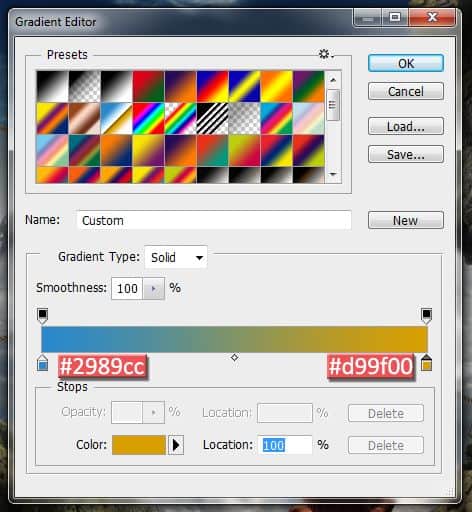This screenshot has width=472, height=512.
Task: Click the gradient midpoint diamond marker
Action: [234, 357]
